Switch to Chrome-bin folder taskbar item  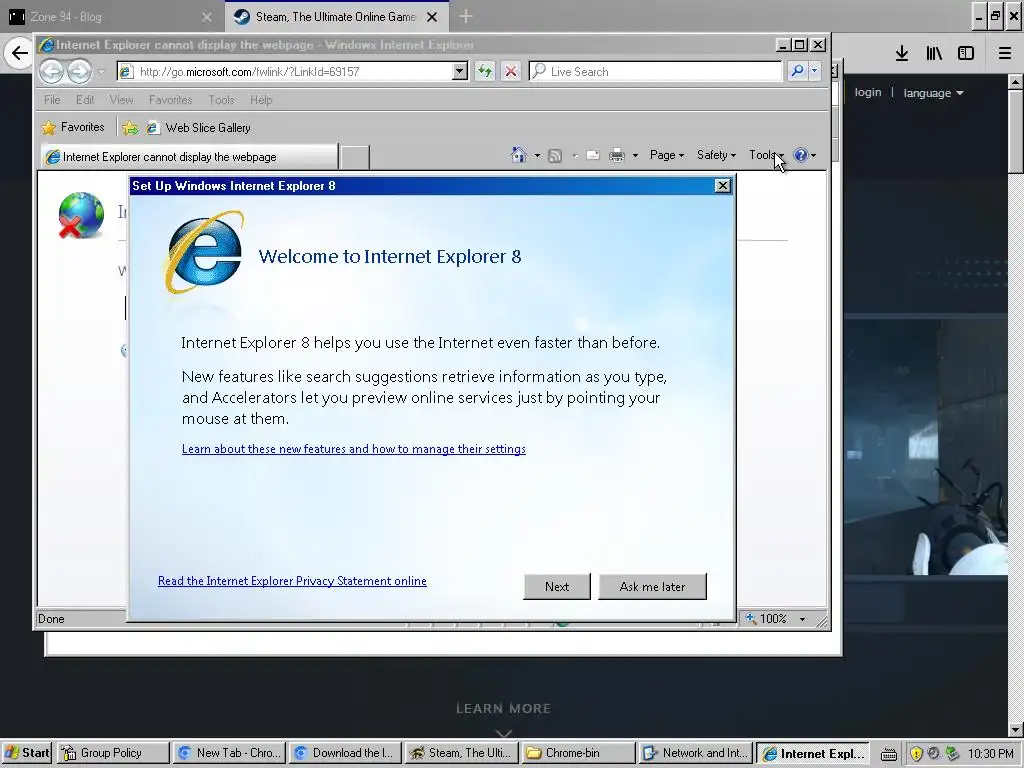click(579, 753)
